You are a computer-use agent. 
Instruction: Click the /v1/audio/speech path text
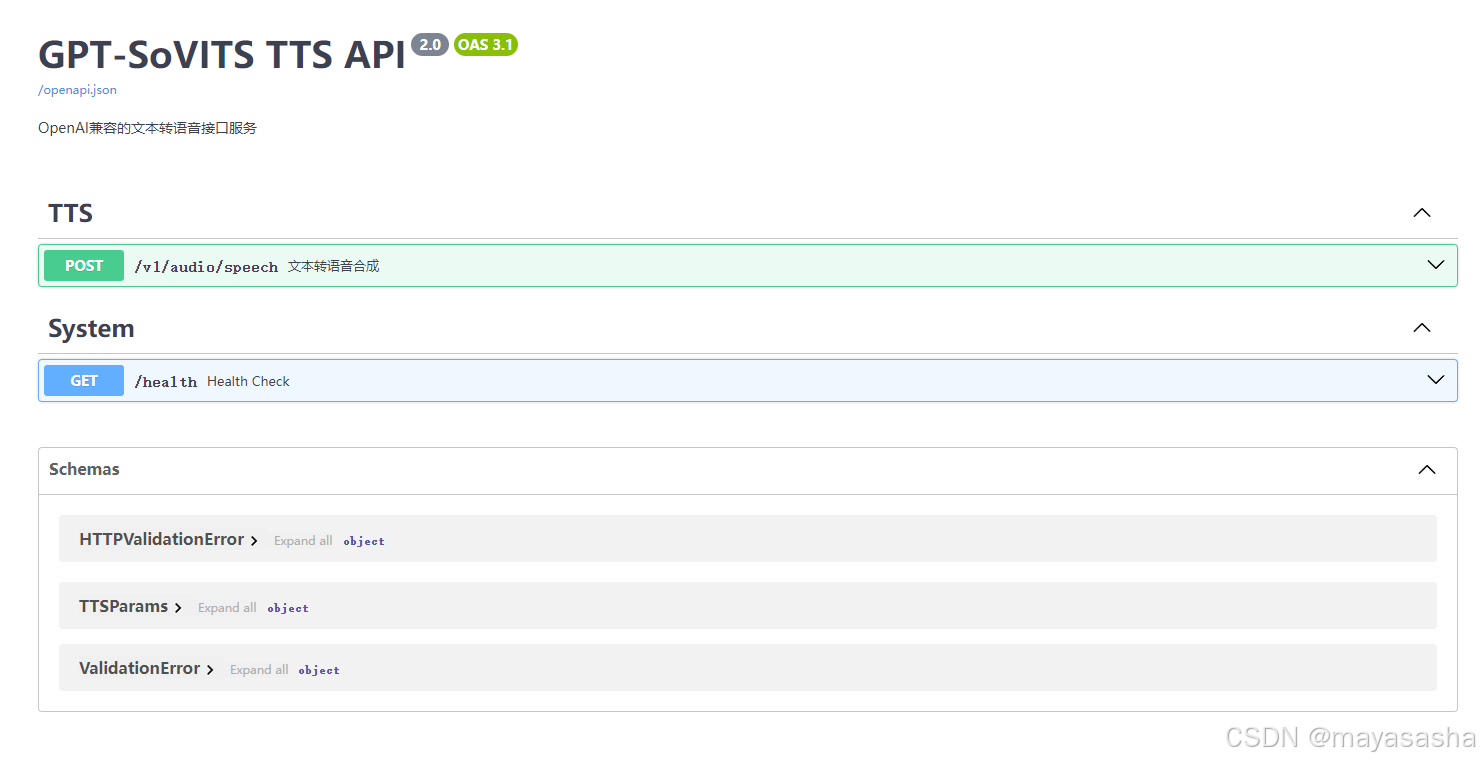pyautogui.click(x=206, y=267)
